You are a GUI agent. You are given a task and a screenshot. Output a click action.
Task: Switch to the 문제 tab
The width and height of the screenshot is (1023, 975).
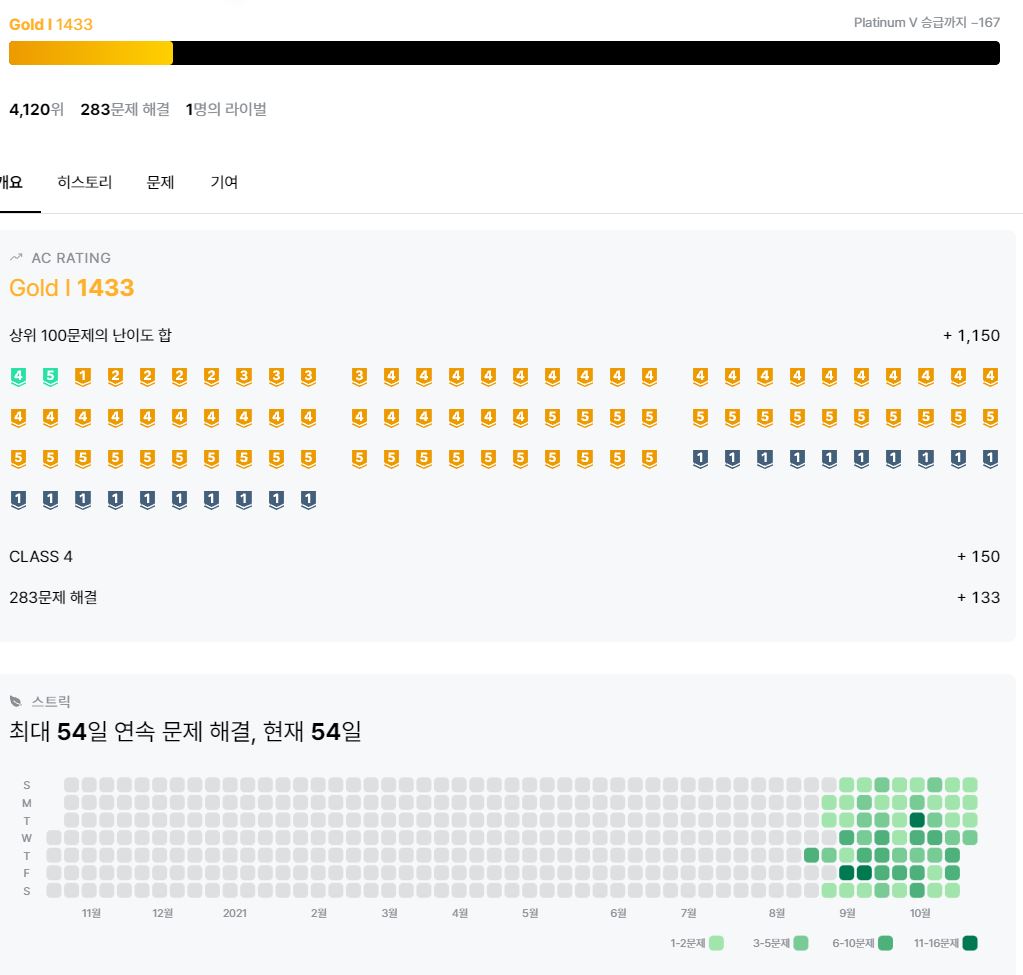point(160,182)
